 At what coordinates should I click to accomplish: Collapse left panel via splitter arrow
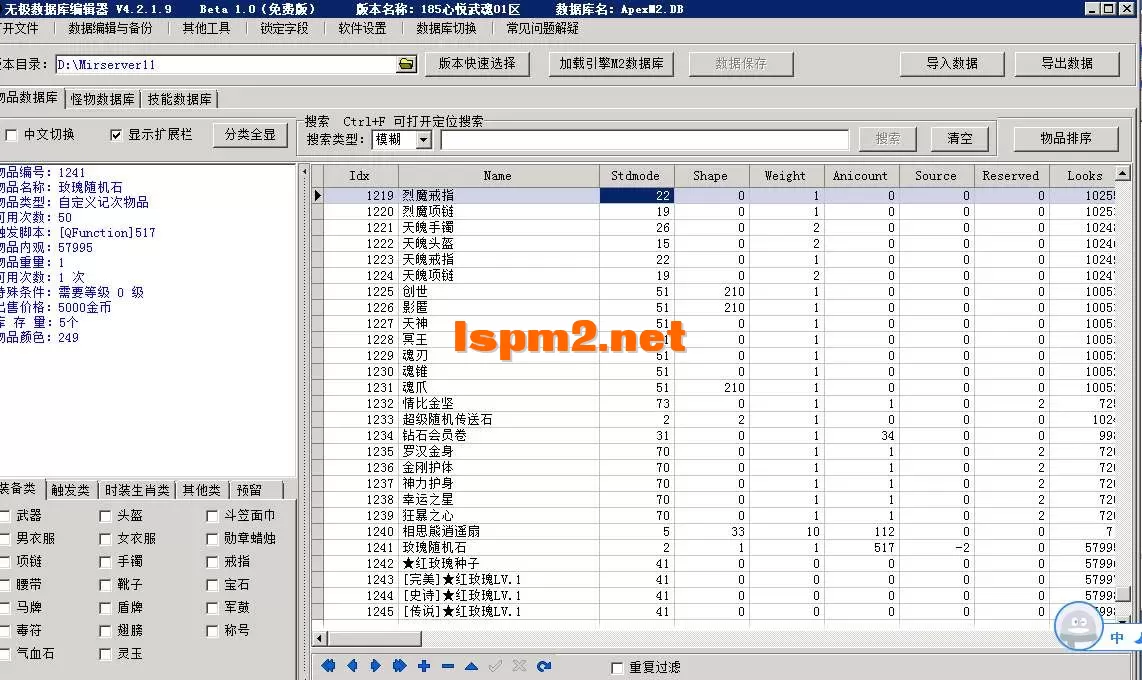coord(304,172)
